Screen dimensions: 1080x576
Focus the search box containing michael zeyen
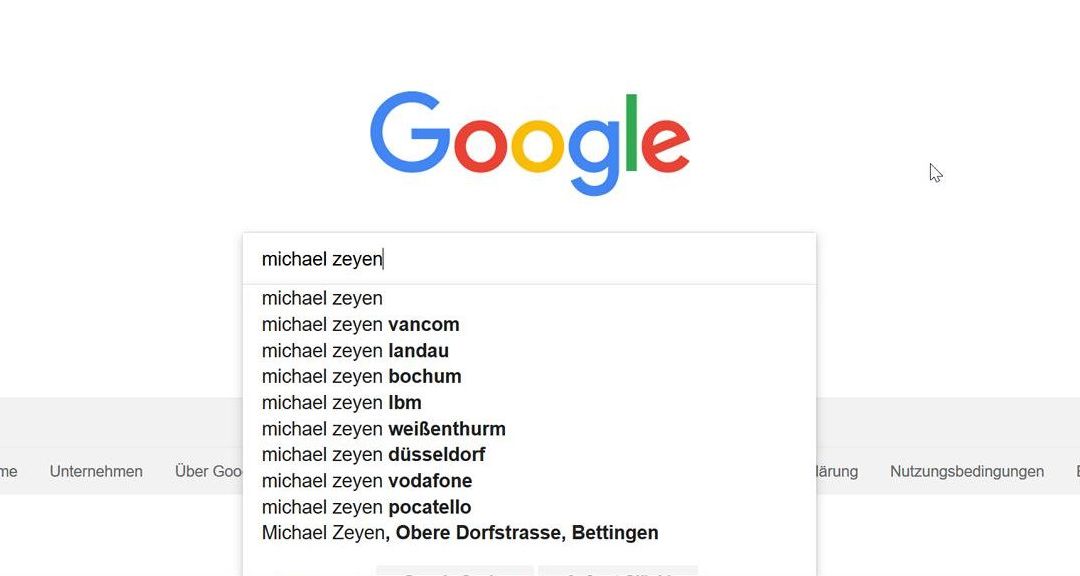530,259
